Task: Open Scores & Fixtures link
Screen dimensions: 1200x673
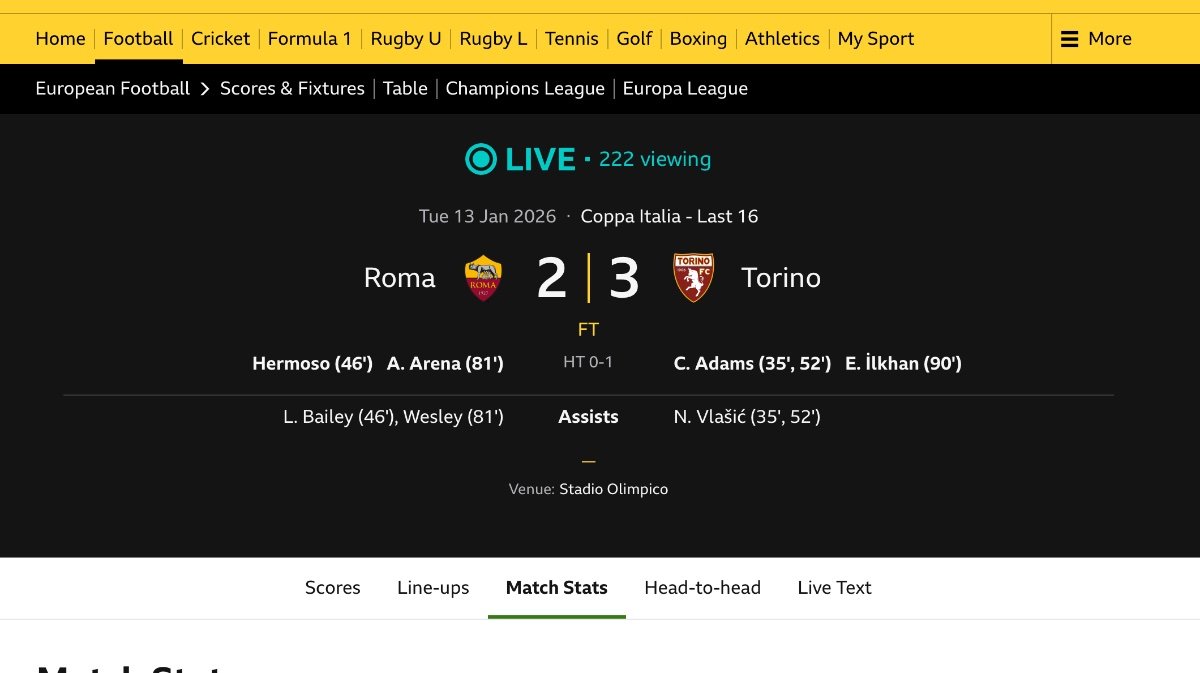Action: tap(292, 89)
